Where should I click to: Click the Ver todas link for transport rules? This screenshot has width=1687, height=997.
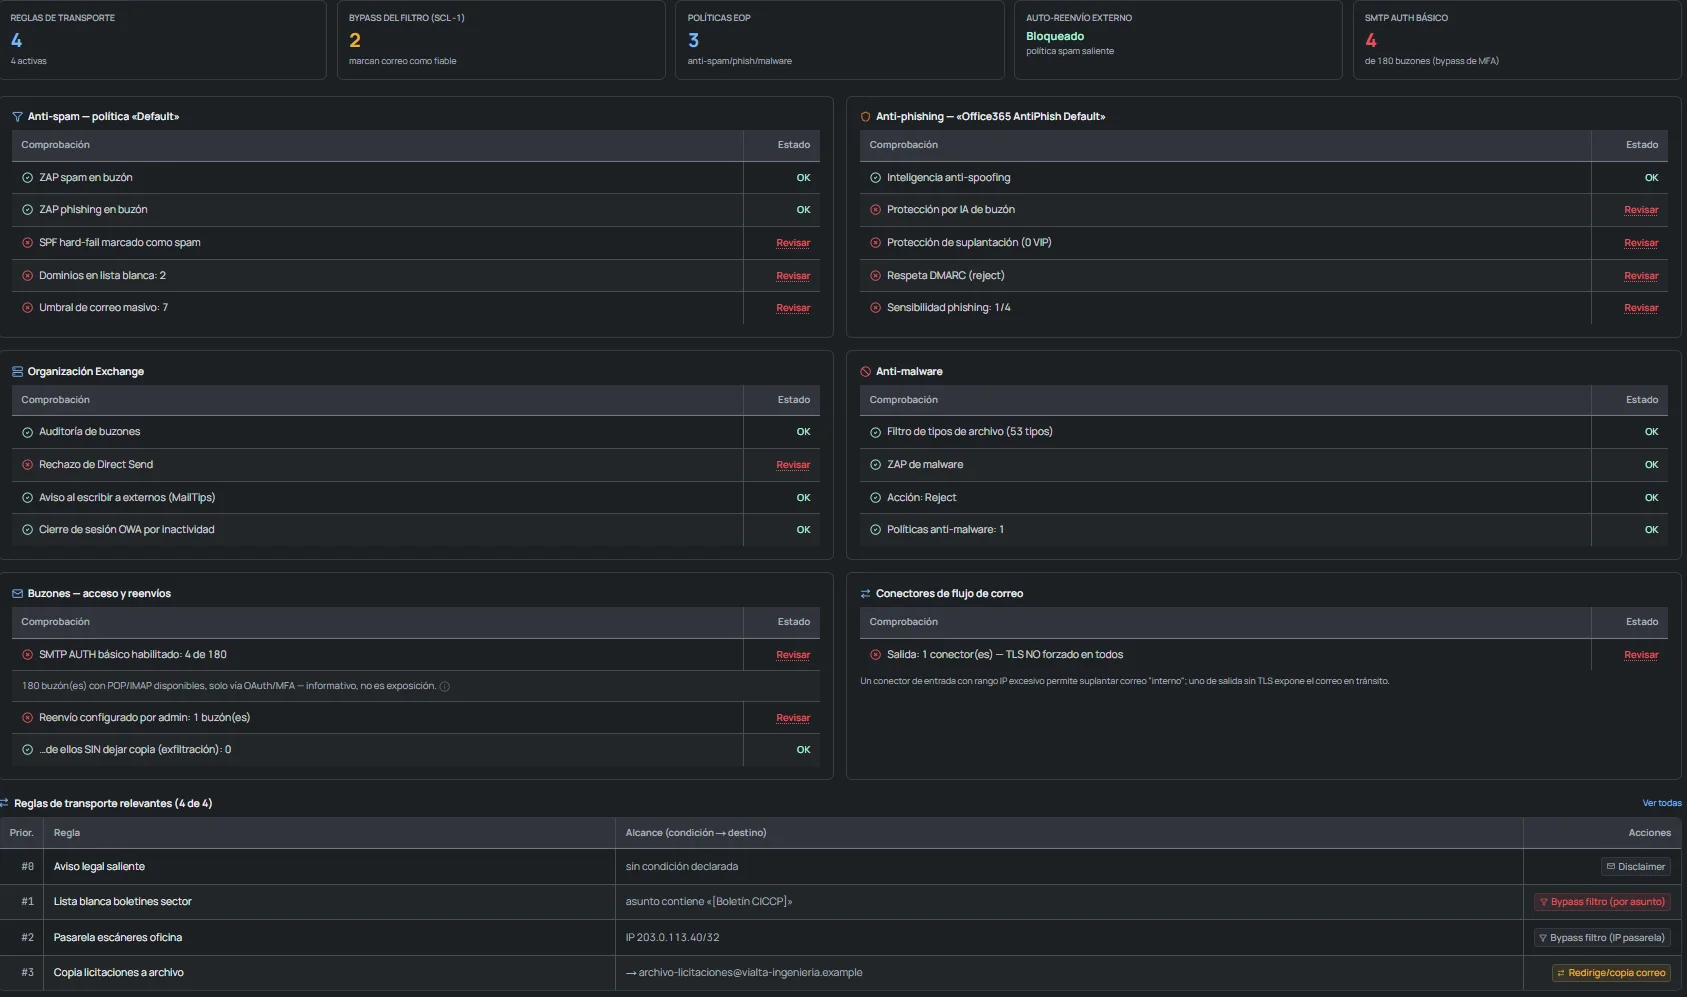(1662, 803)
